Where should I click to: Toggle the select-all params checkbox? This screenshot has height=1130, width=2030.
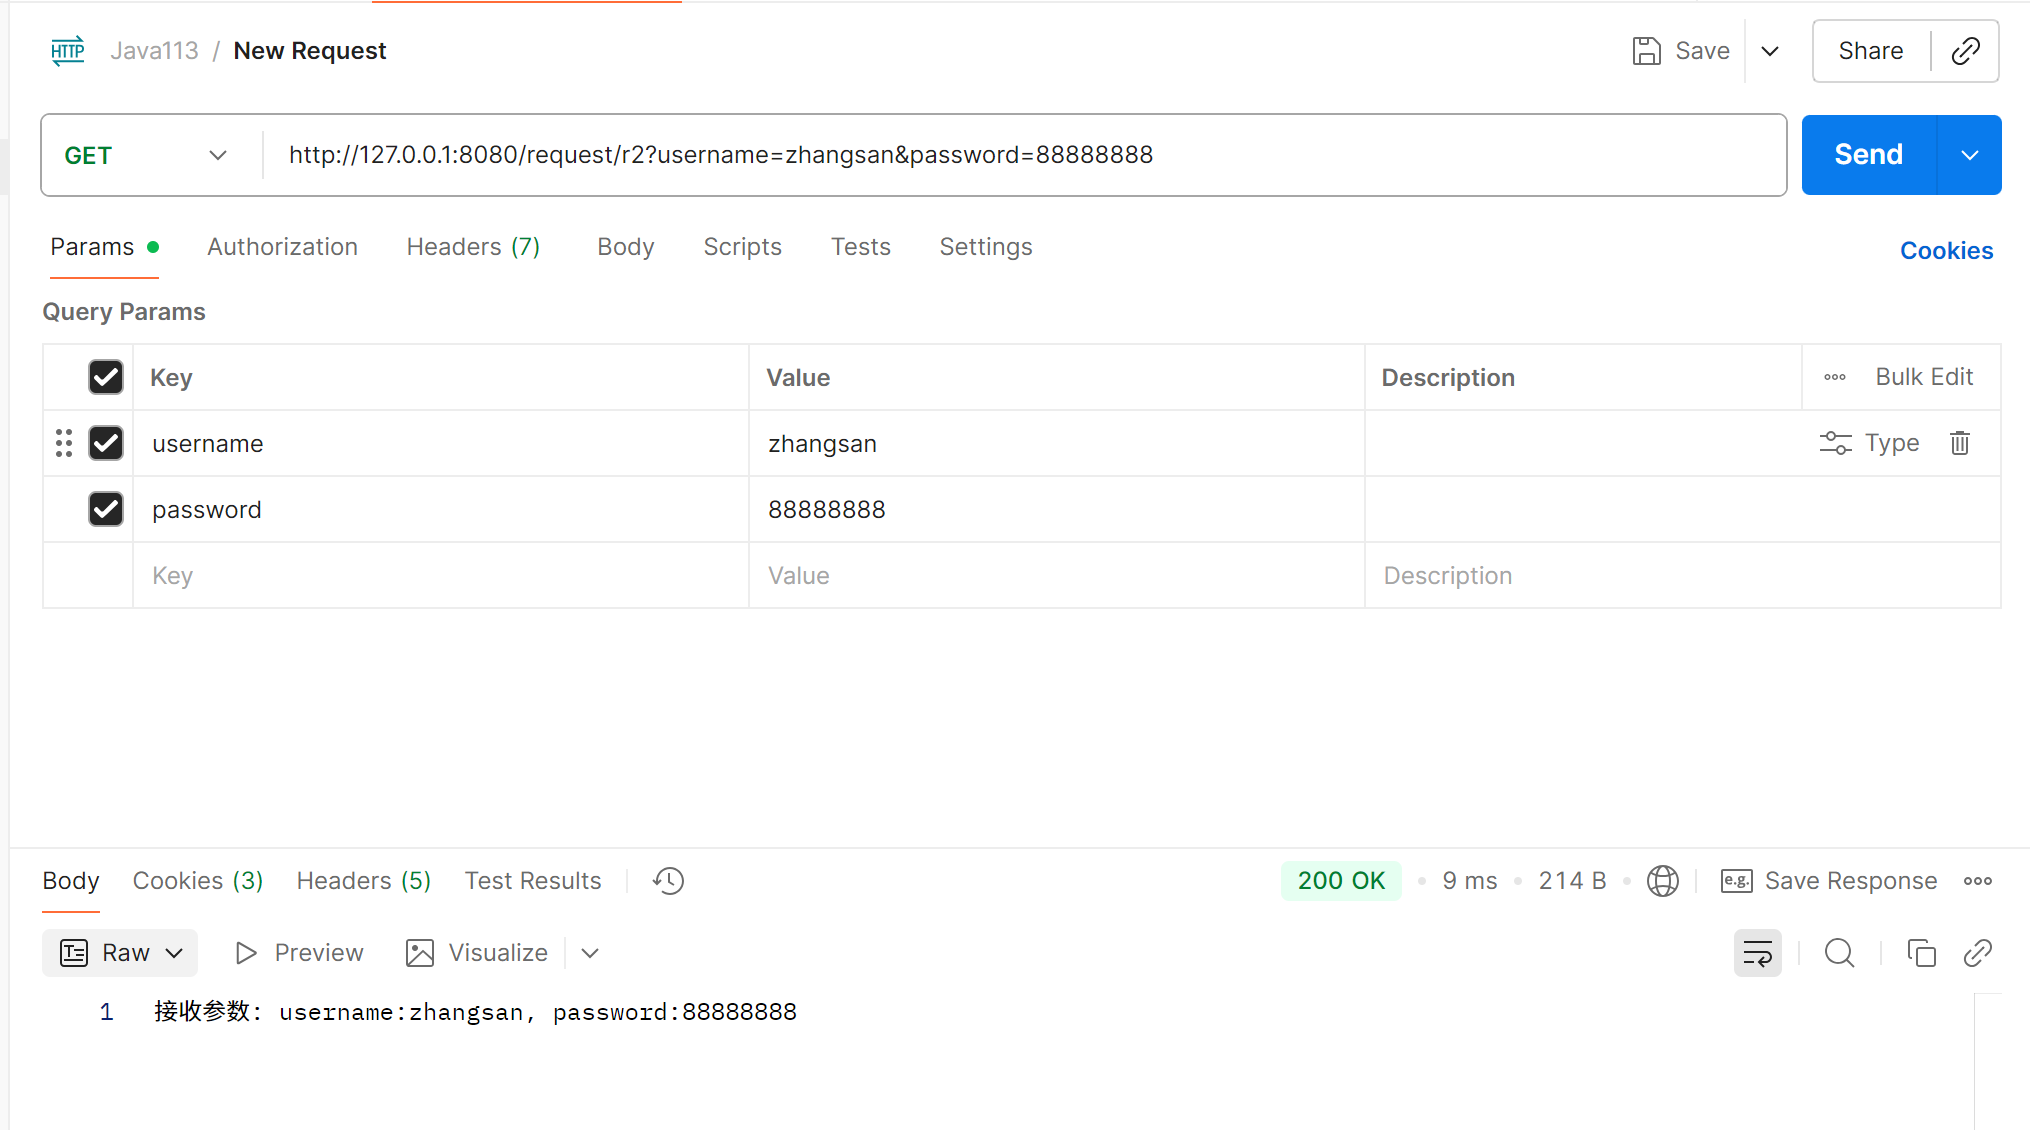[106, 377]
